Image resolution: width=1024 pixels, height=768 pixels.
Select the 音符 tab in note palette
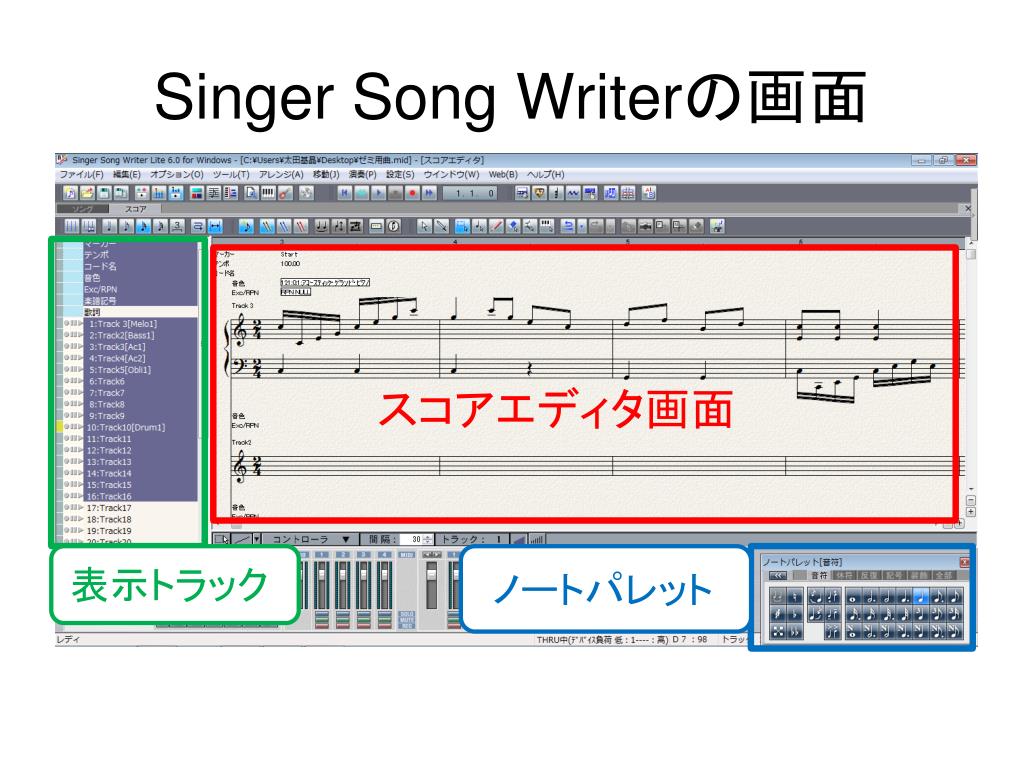819,575
